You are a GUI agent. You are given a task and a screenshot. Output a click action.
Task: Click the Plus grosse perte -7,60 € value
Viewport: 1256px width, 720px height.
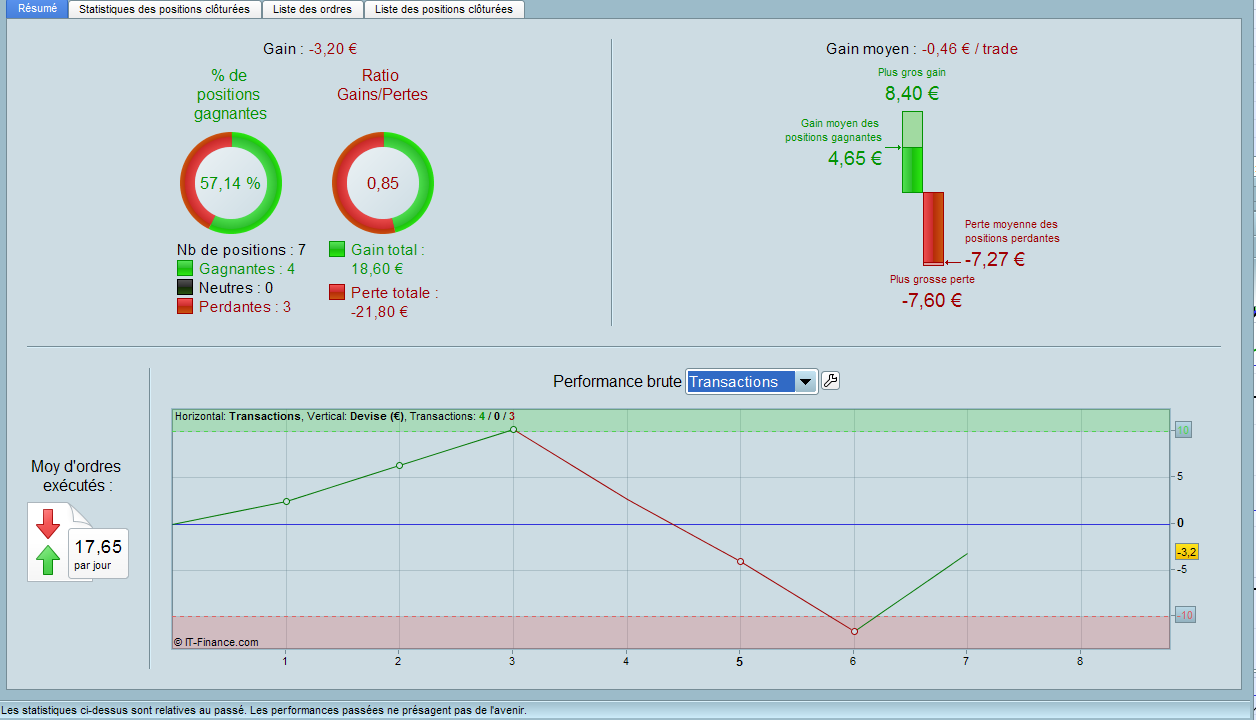point(932,301)
